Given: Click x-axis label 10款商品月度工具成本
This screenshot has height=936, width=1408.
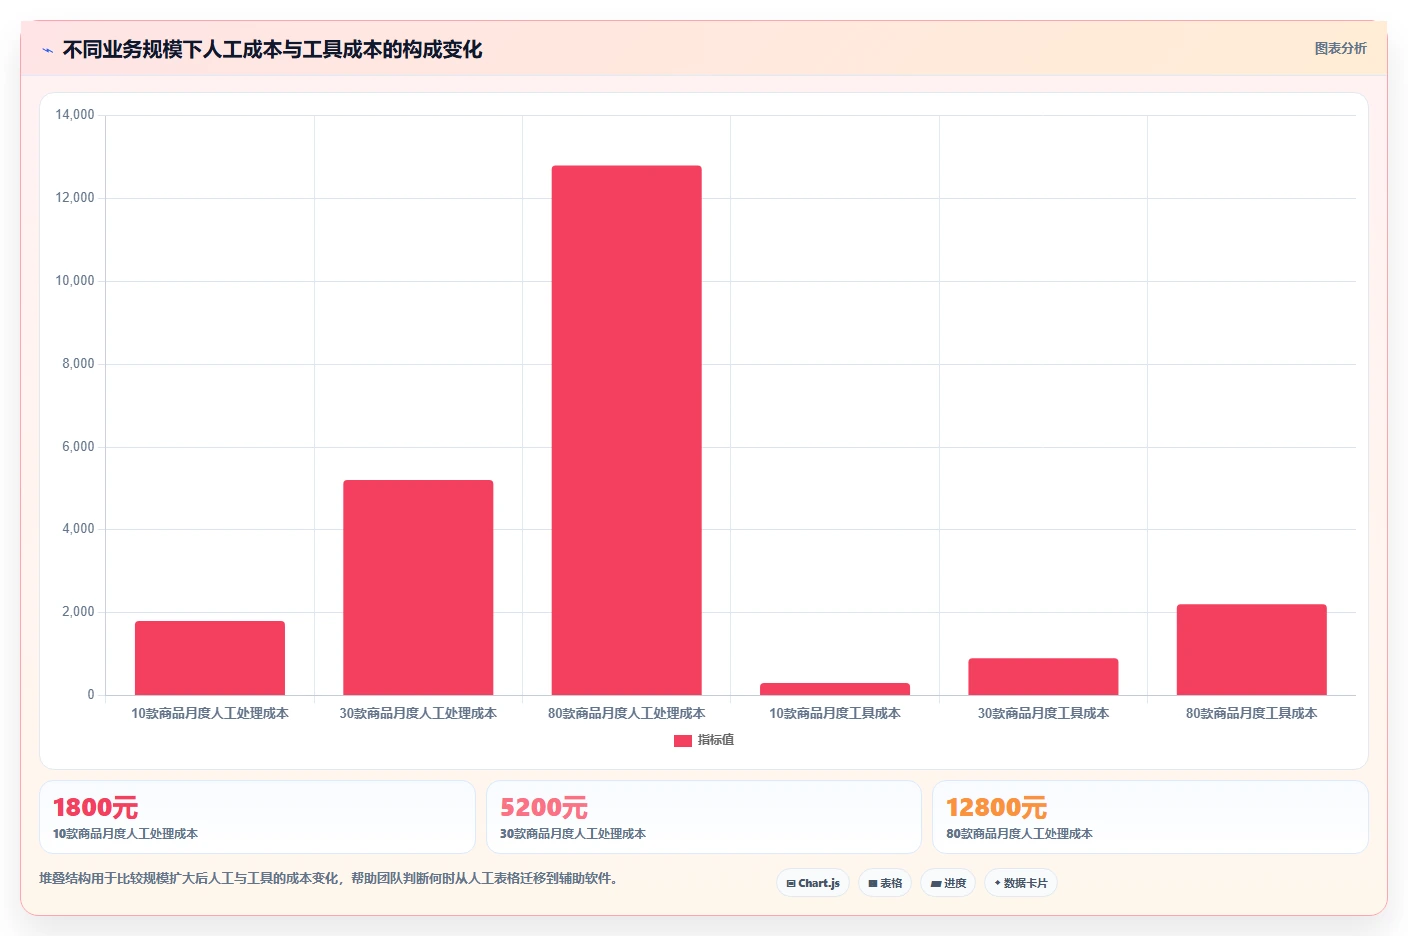Looking at the screenshot, I should pyautogui.click(x=835, y=713).
